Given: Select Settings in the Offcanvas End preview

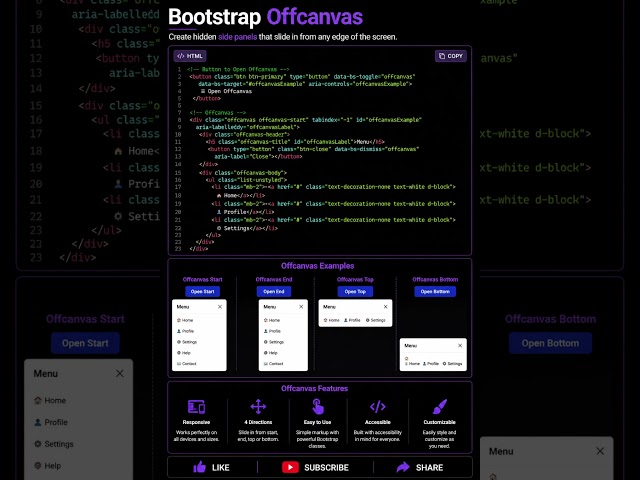Looking at the screenshot, I should (274, 342).
